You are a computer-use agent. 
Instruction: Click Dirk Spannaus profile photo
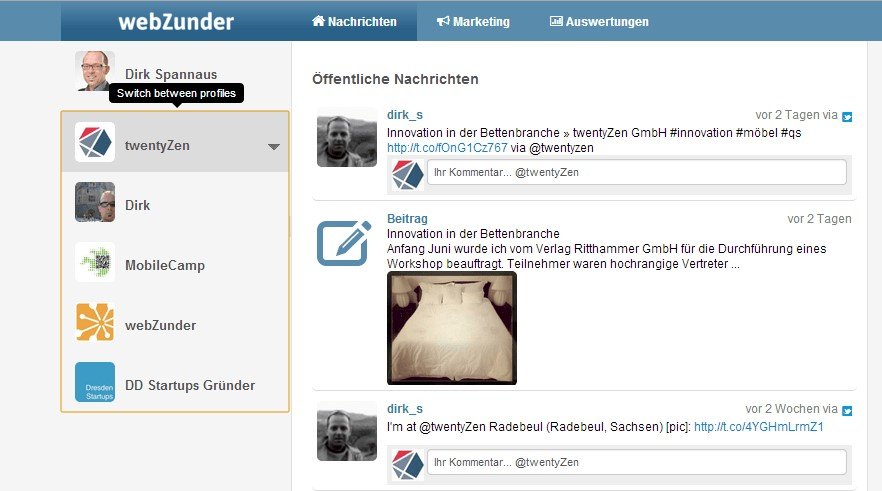pyautogui.click(x=95, y=71)
